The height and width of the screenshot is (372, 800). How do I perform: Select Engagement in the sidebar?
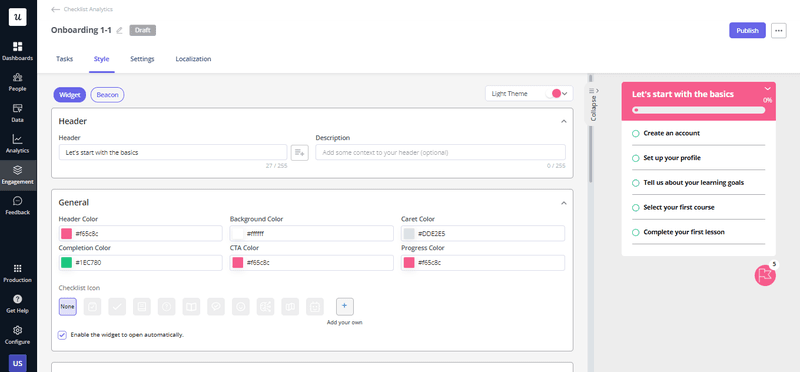click(18, 175)
